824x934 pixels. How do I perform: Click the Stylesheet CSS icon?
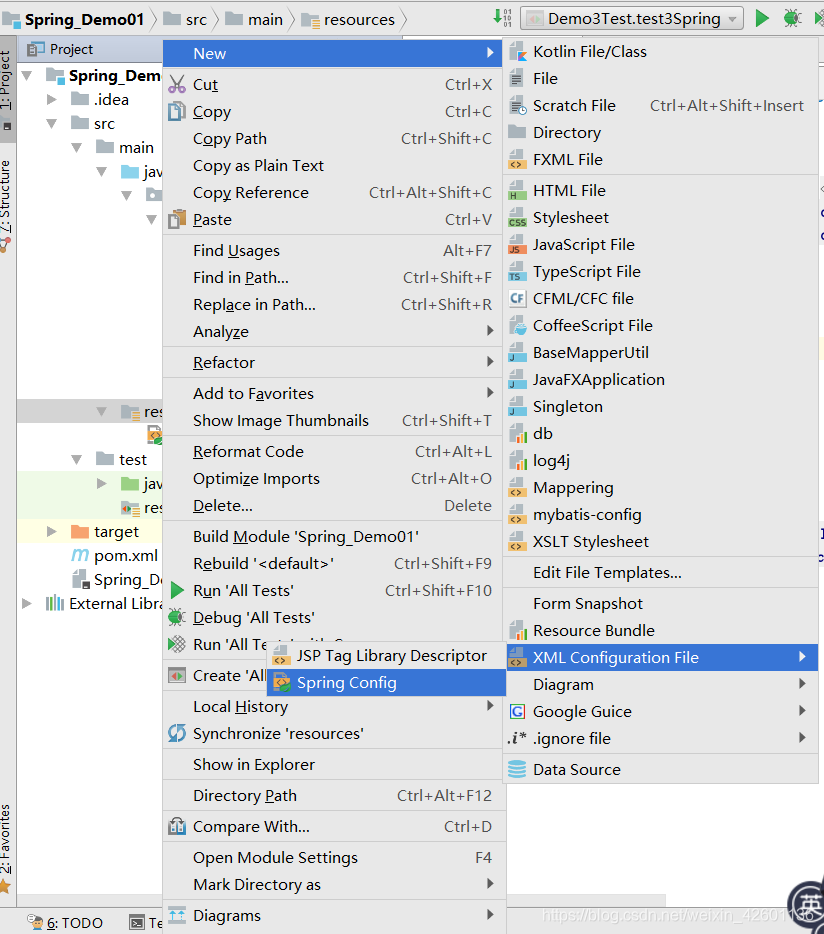(518, 218)
